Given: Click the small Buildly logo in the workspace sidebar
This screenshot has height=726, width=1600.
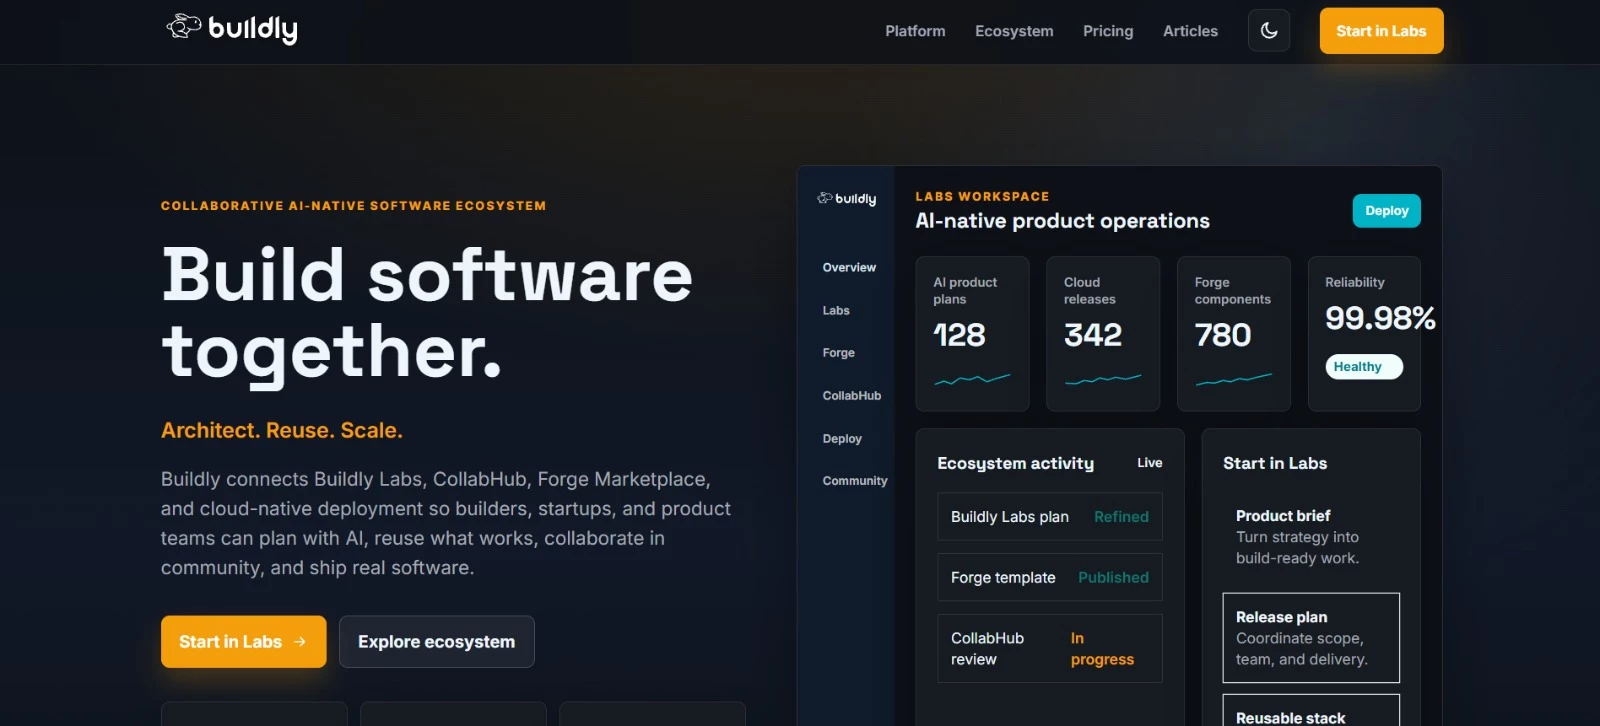Looking at the screenshot, I should click(846, 199).
